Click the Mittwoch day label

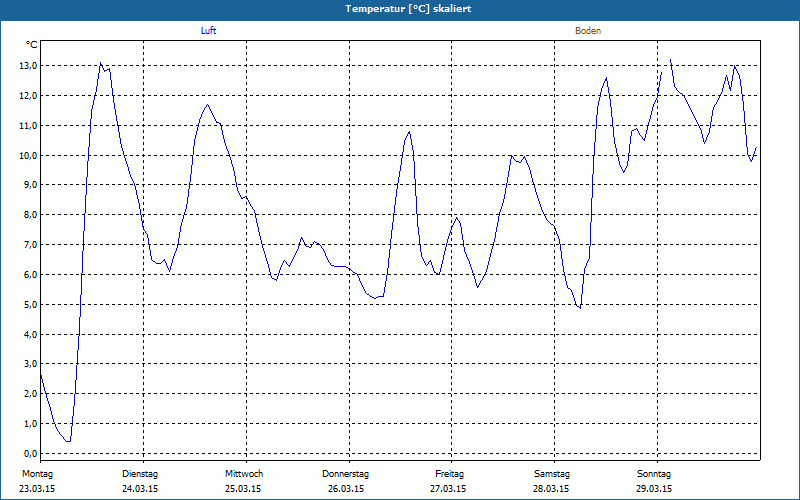pyautogui.click(x=244, y=474)
